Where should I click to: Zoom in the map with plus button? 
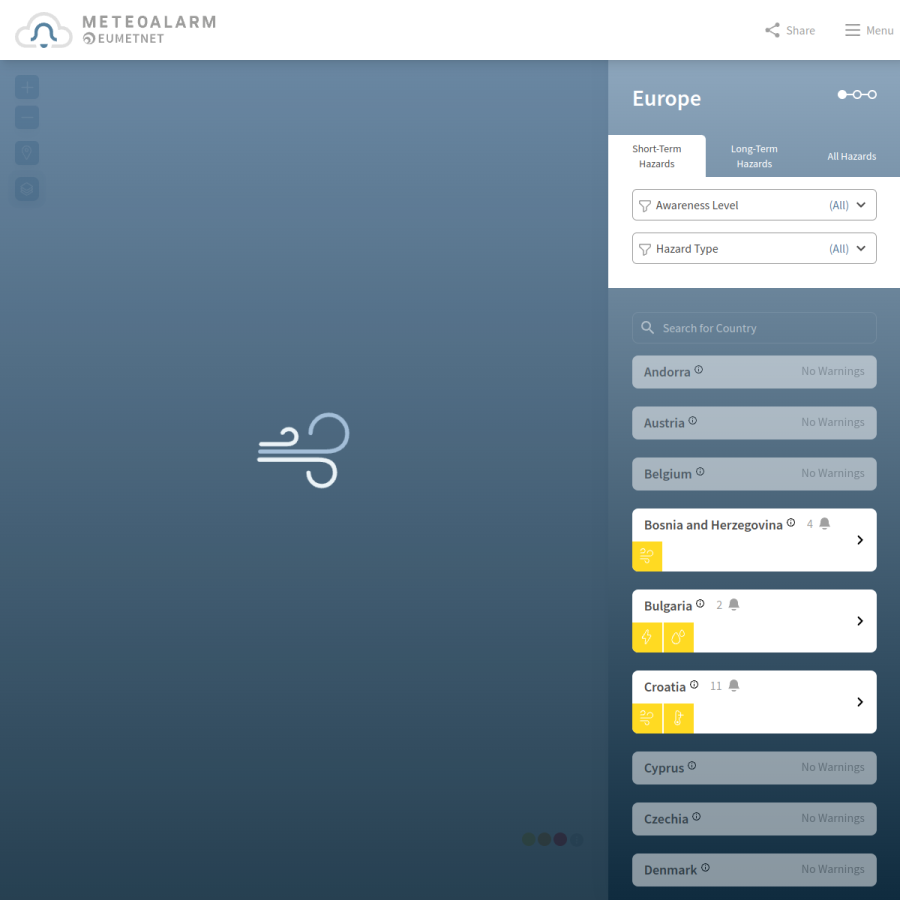coord(27,87)
